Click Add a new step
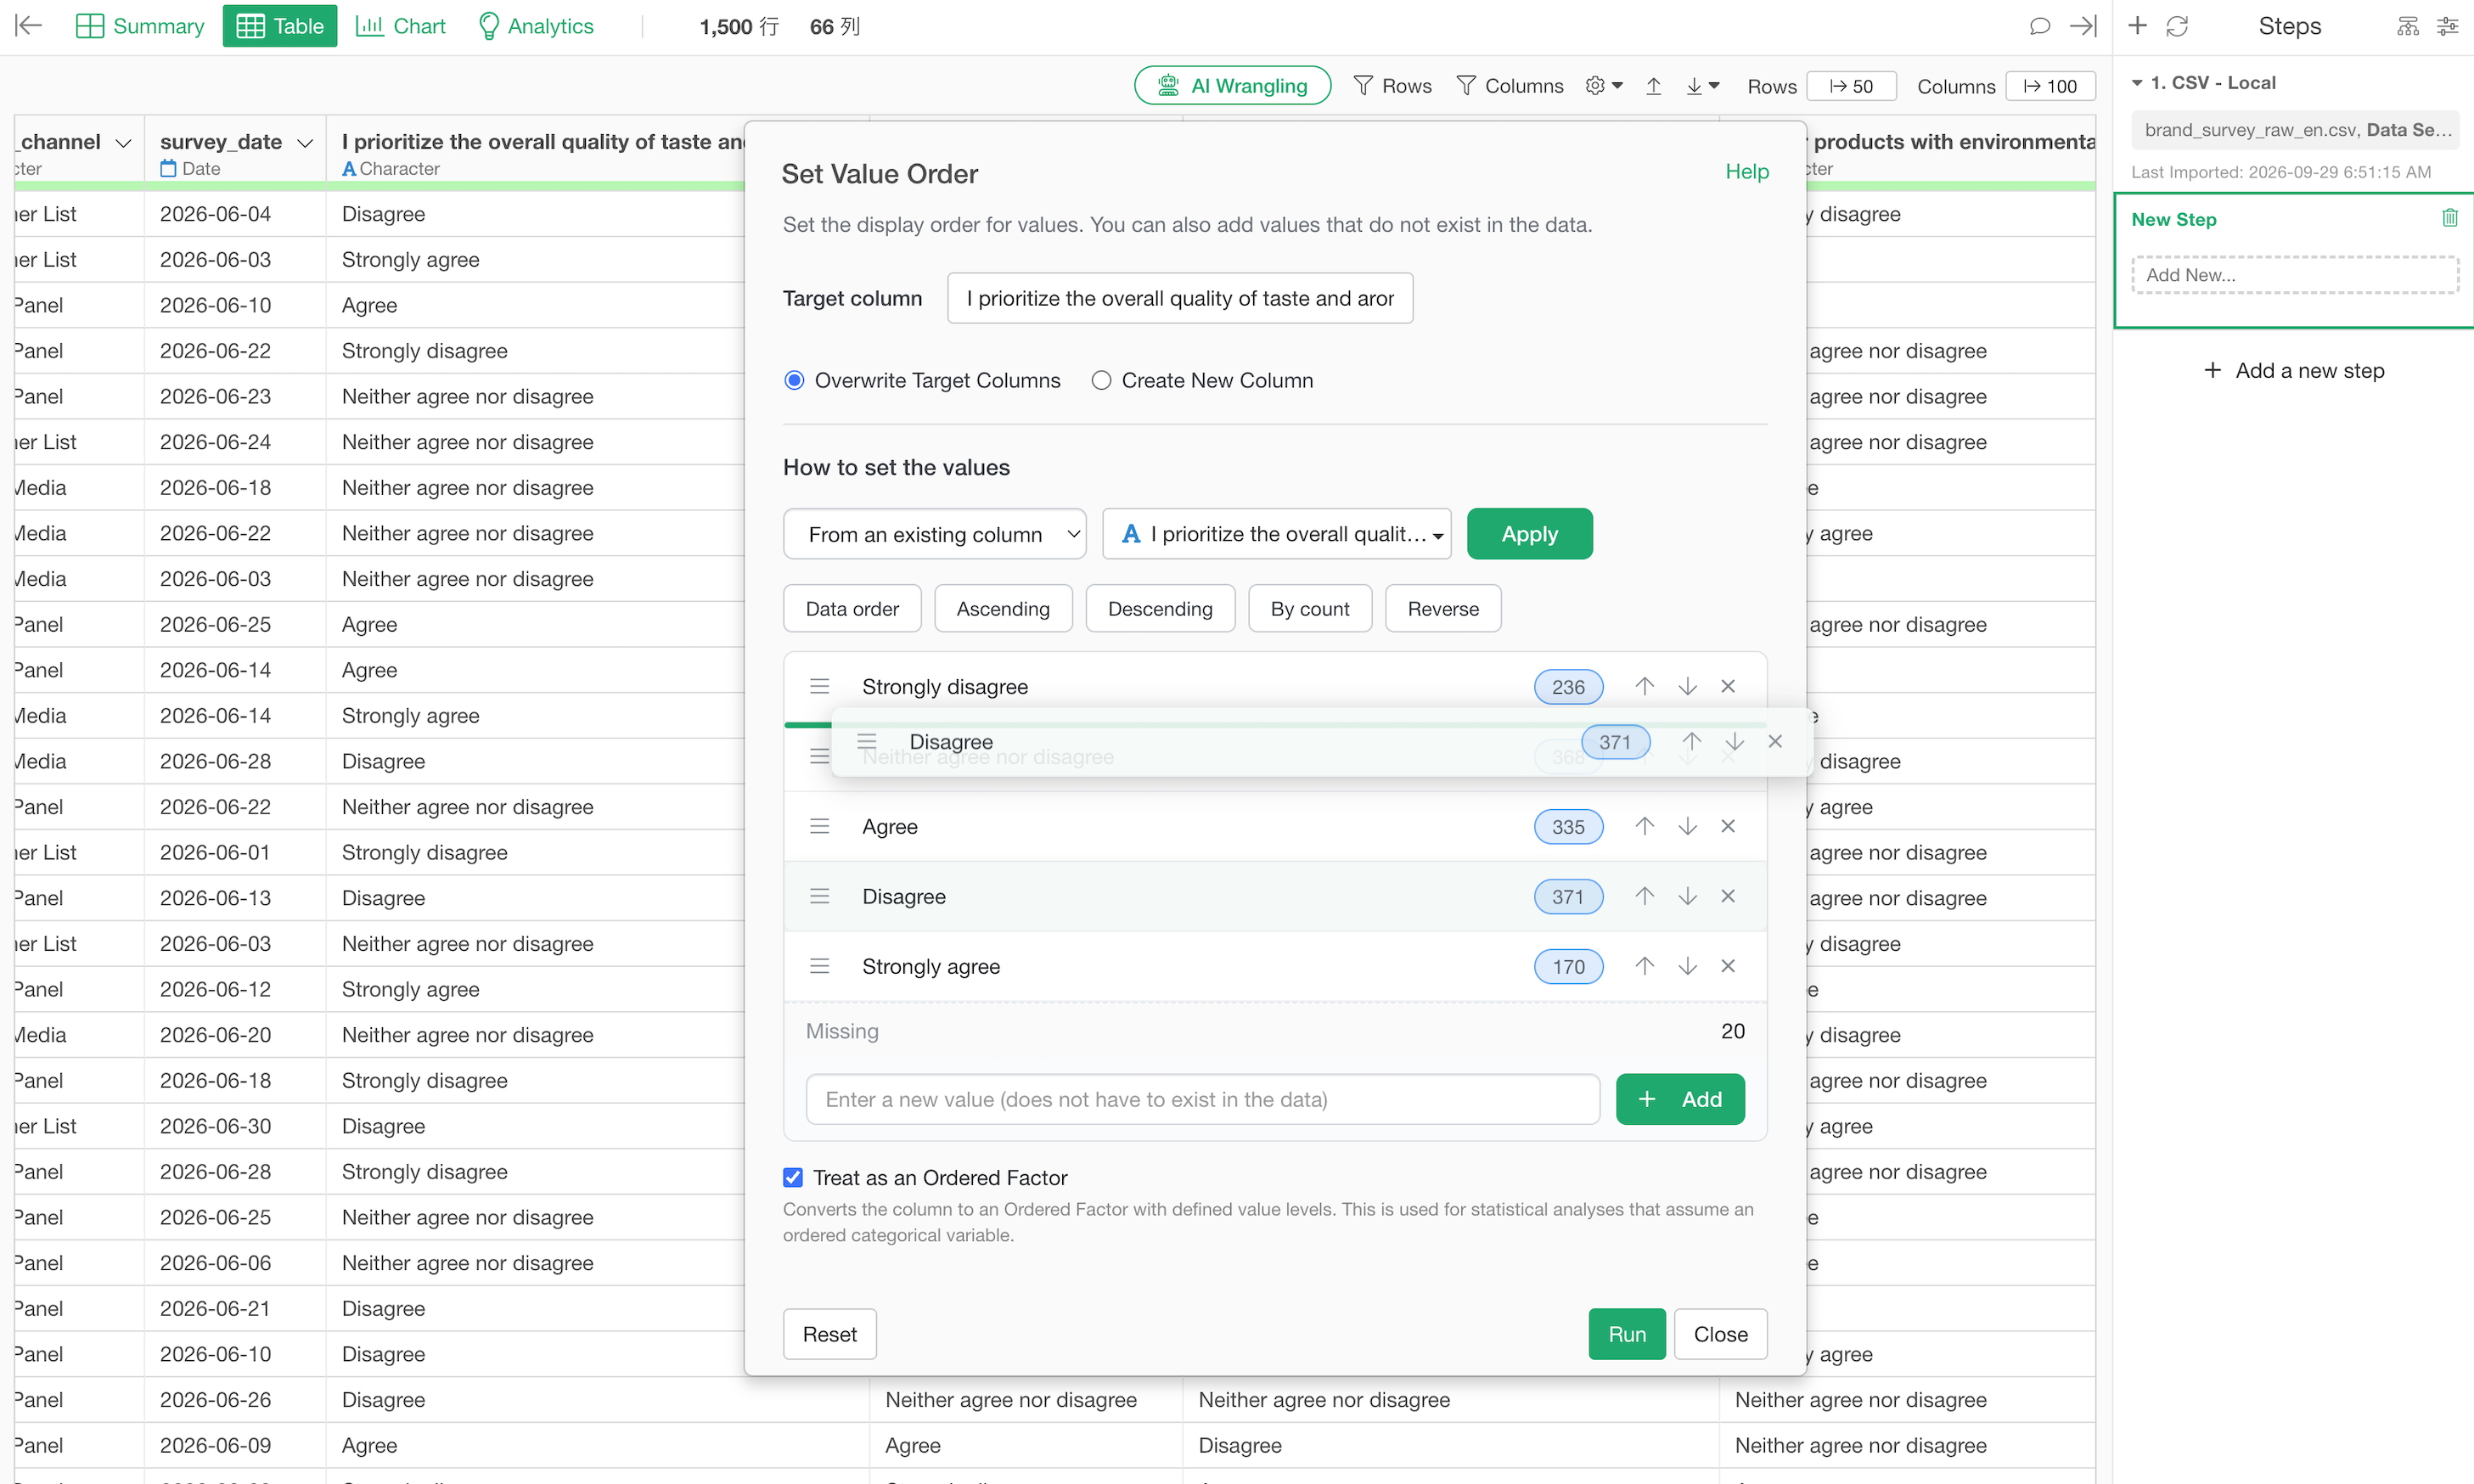This screenshot has width=2474, height=1484. pyautogui.click(x=2293, y=370)
